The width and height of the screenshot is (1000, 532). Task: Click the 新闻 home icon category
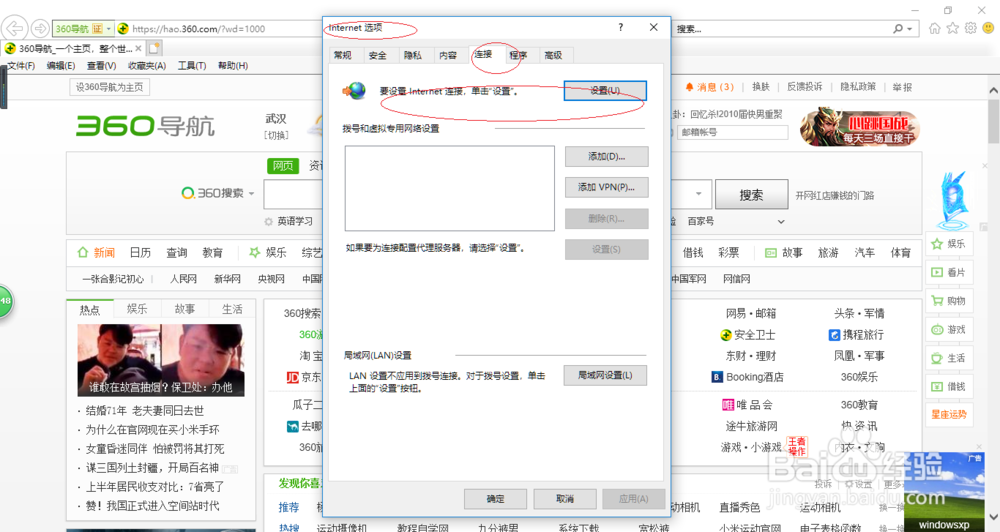pyautogui.click(x=82, y=253)
